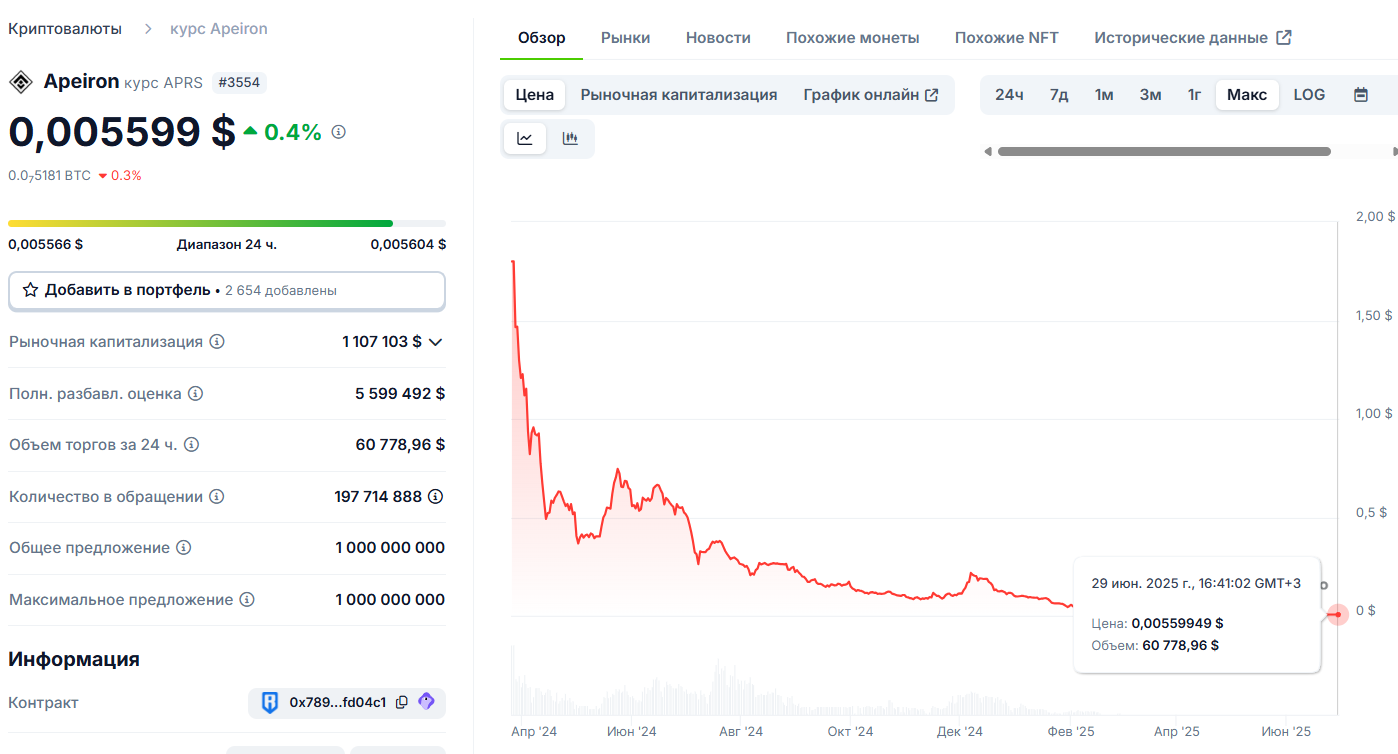Click star icon in Добавить в портфель
The height and width of the screenshot is (754, 1398).
(x=31, y=290)
